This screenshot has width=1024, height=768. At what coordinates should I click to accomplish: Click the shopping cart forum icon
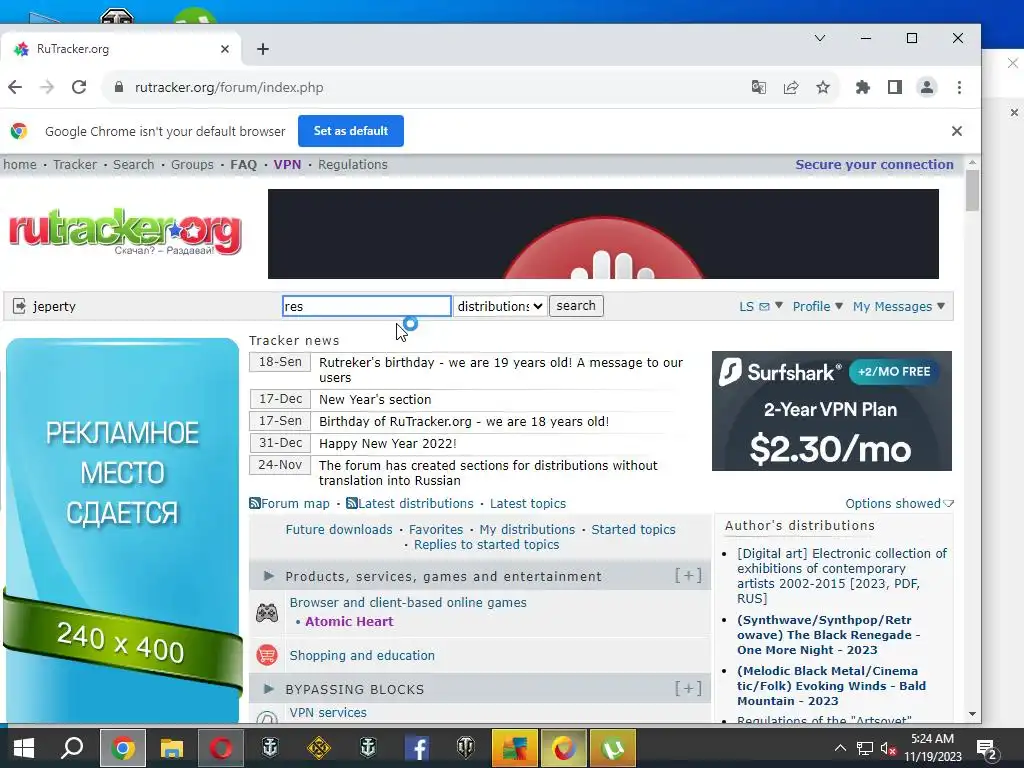click(266, 655)
